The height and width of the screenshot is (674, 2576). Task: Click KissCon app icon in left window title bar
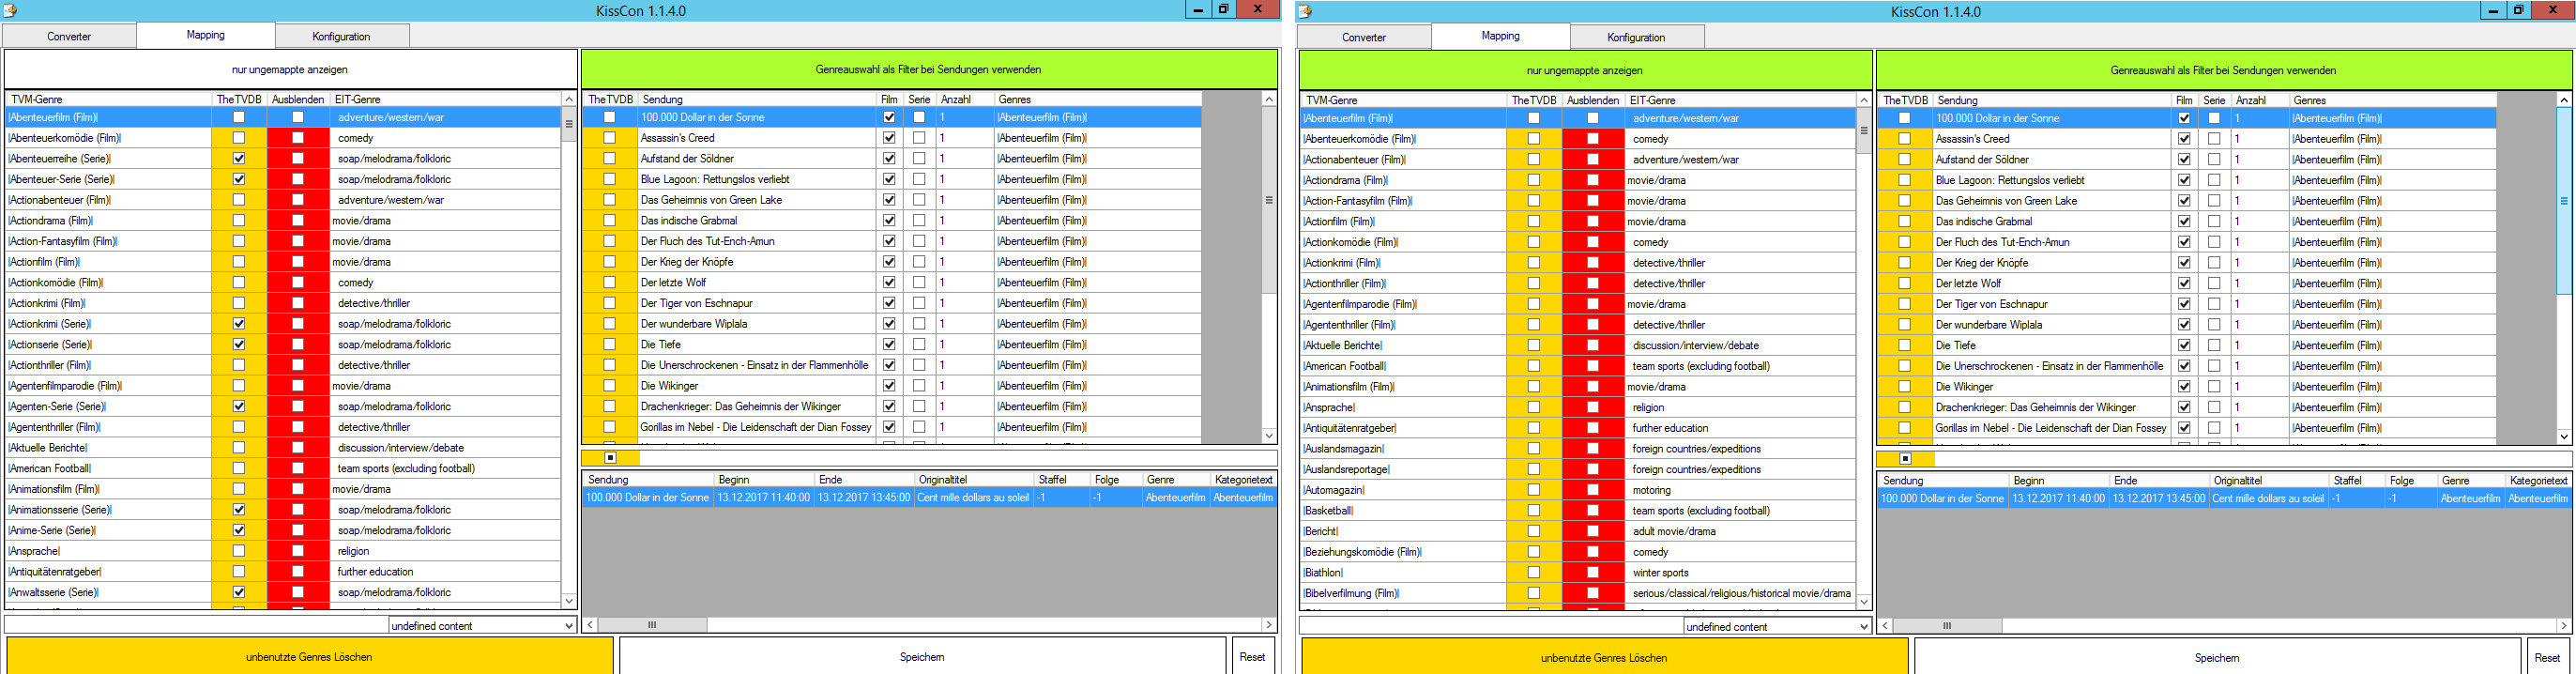(x=9, y=10)
